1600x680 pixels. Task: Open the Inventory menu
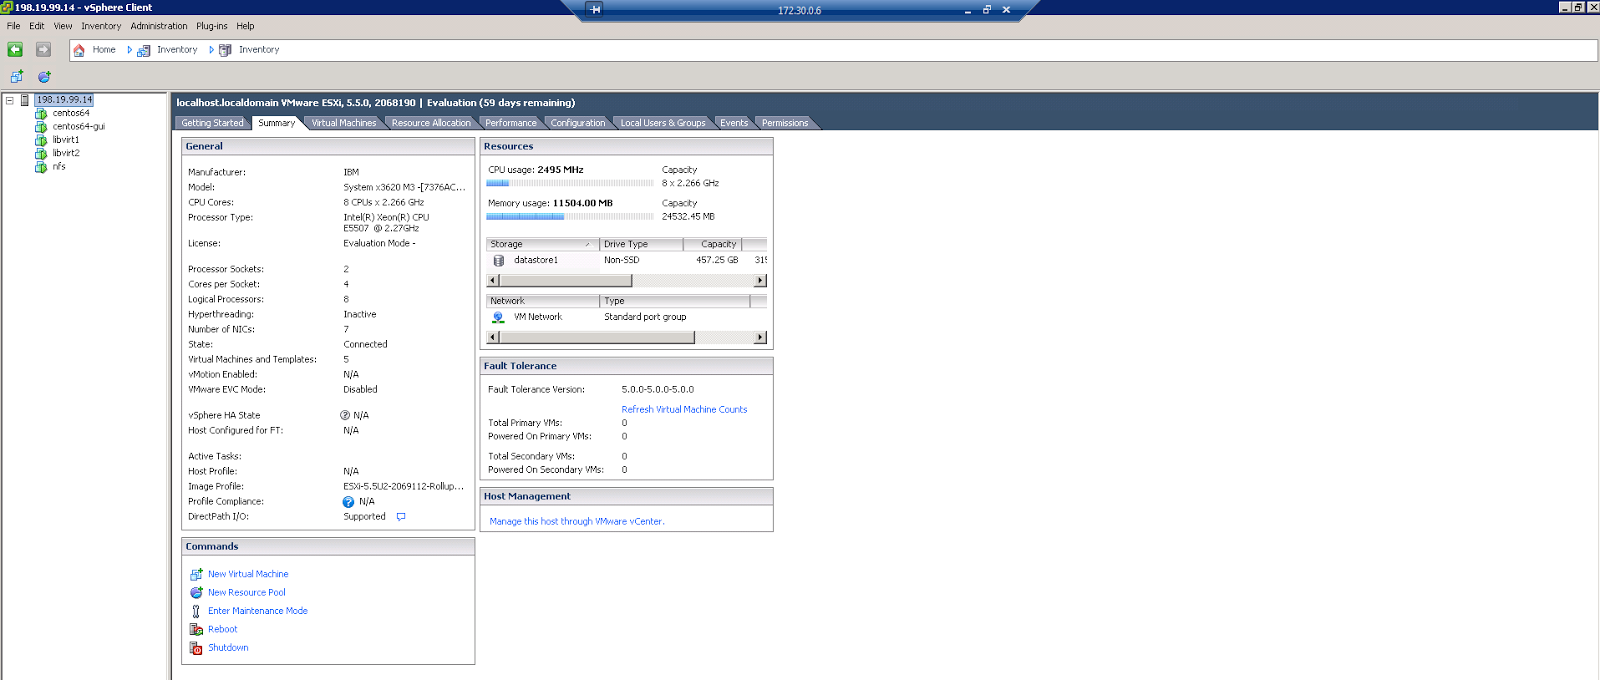point(101,26)
